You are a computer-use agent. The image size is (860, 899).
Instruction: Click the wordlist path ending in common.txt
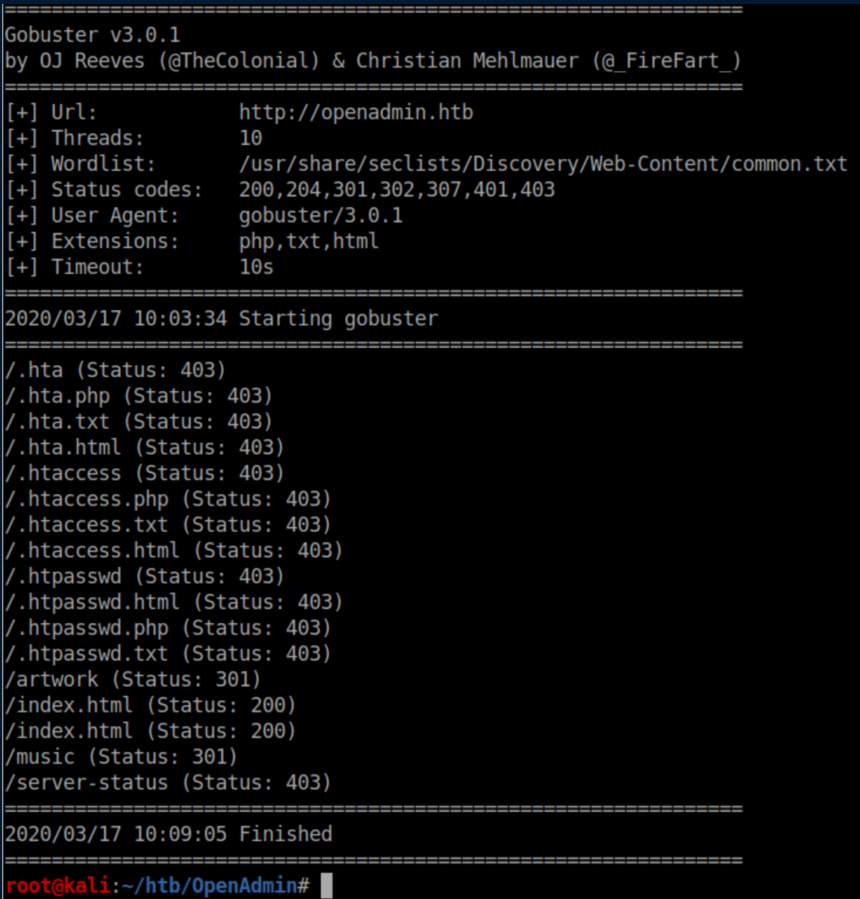[542, 164]
